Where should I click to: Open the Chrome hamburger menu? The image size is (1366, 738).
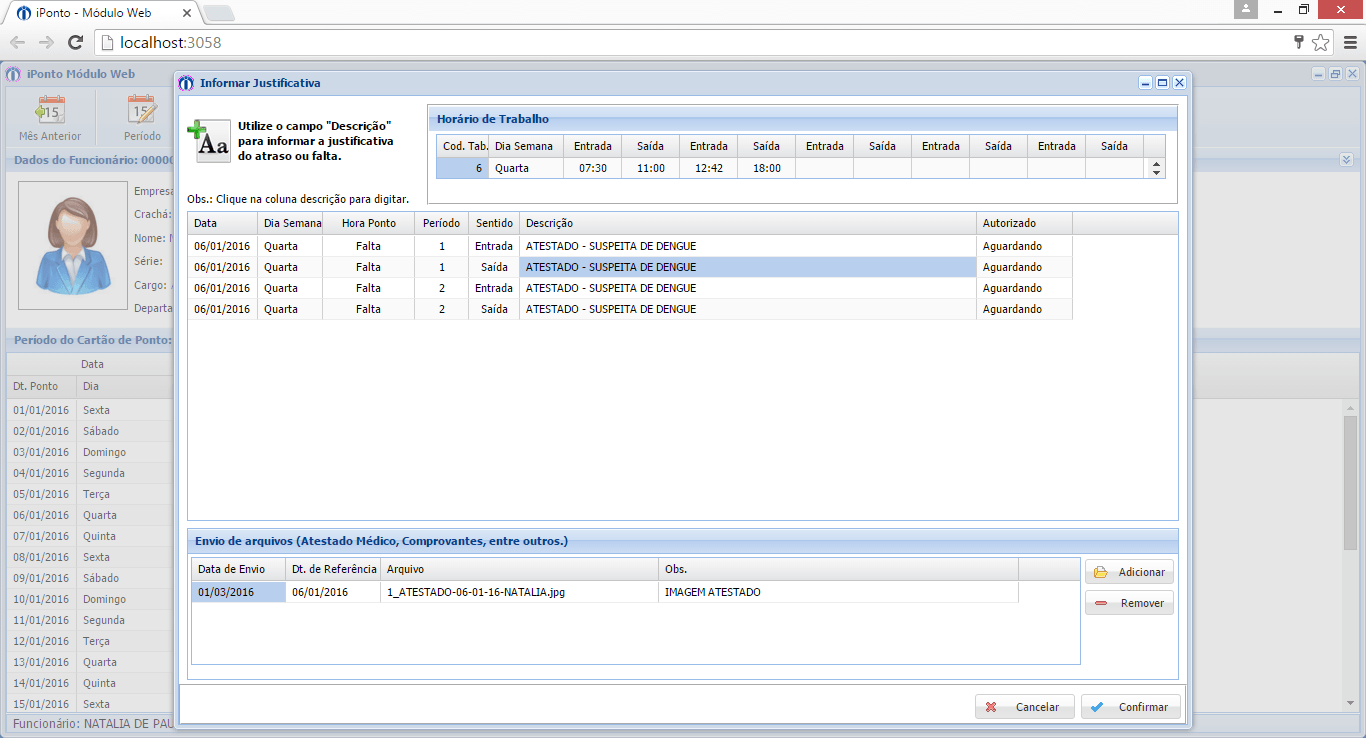(1350, 43)
